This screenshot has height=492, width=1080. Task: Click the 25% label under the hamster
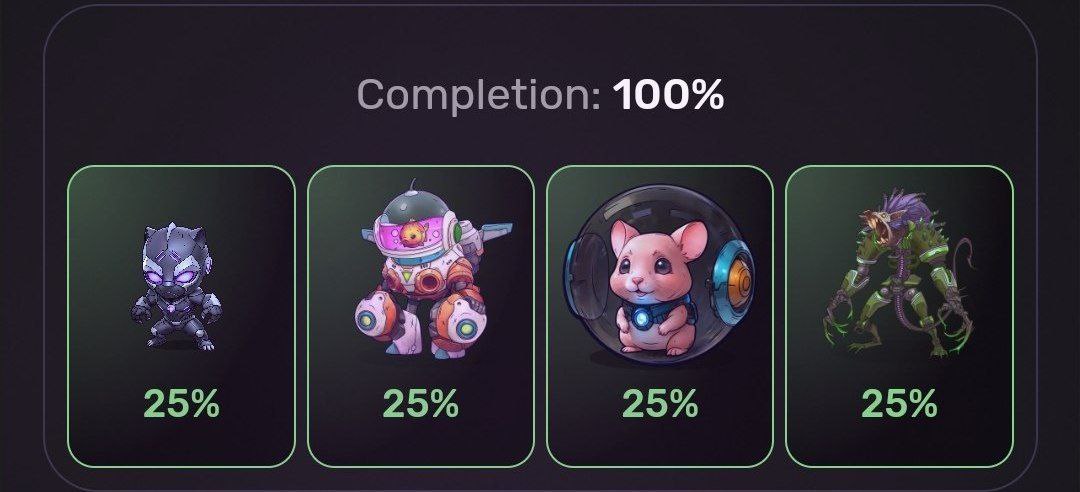pyautogui.click(x=660, y=404)
